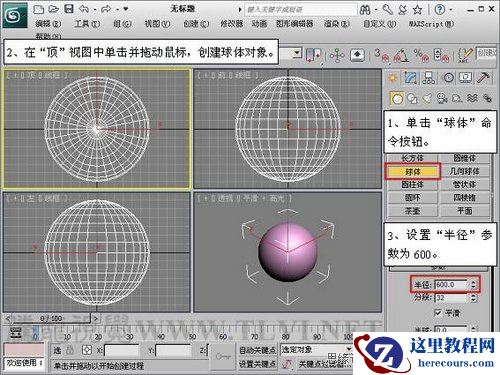Viewport: 500px width, 375px height.
Task: Undo last action arrow icon
Action: 84,9
